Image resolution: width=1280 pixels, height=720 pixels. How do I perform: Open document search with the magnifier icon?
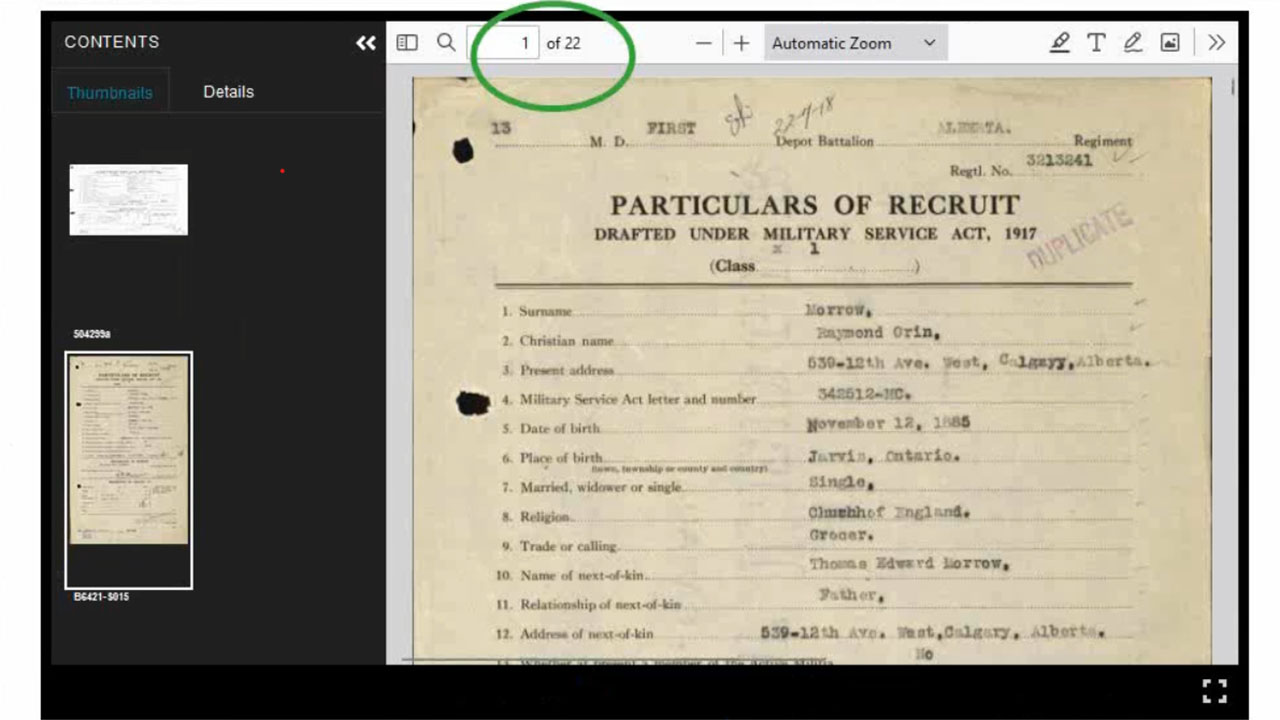coord(446,42)
